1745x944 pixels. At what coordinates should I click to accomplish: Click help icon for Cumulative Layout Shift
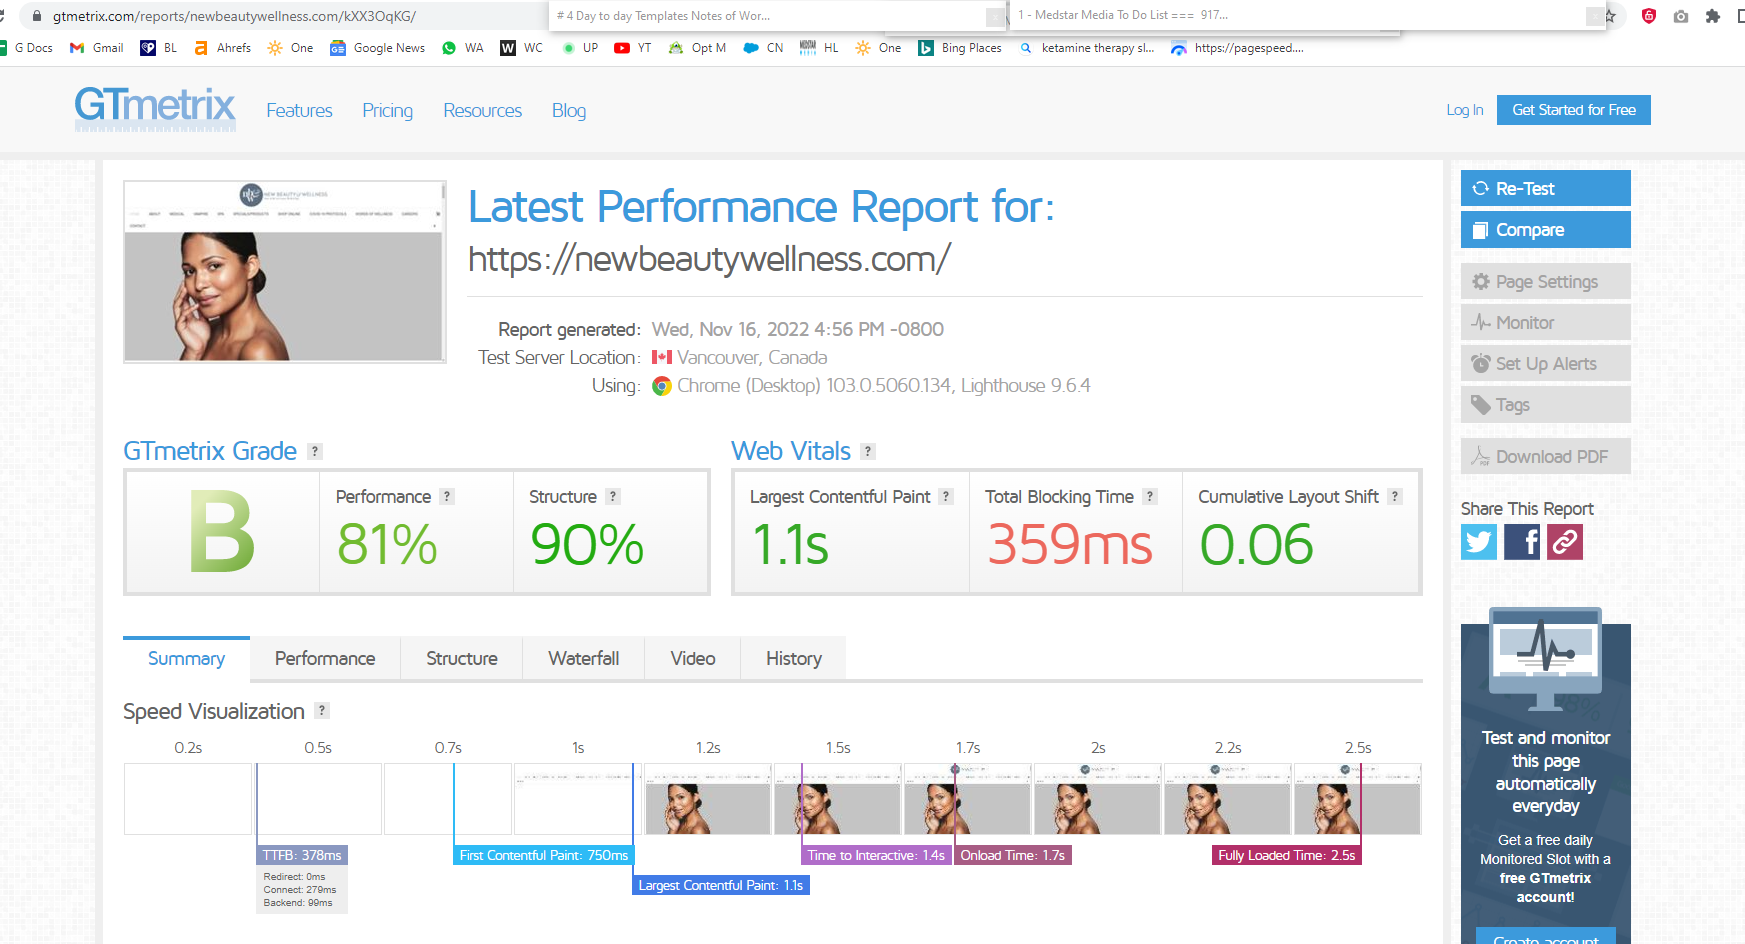click(1395, 496)
